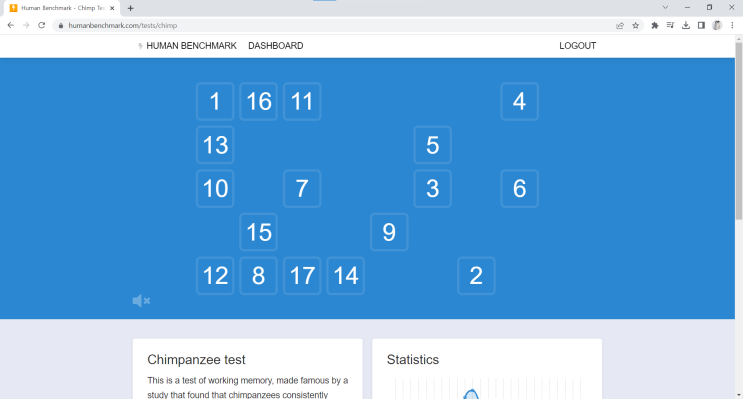Click the scrollbar down arrow

click(739, 395)
